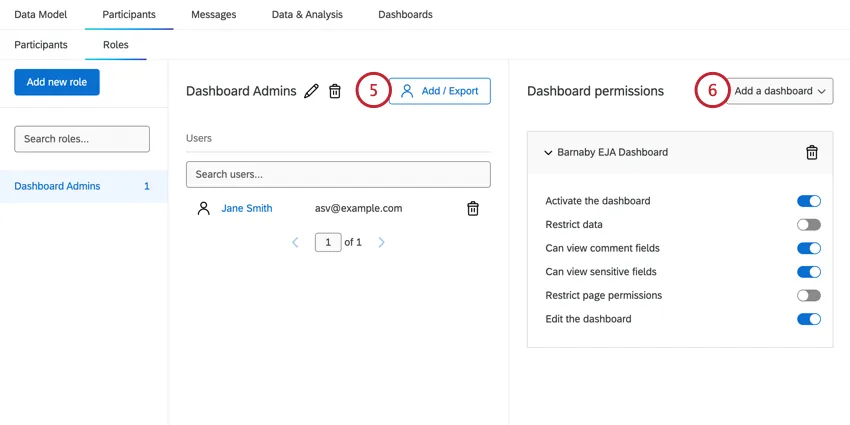Go to the previous users page arrow
850x425 pixels.
point(295,242)
